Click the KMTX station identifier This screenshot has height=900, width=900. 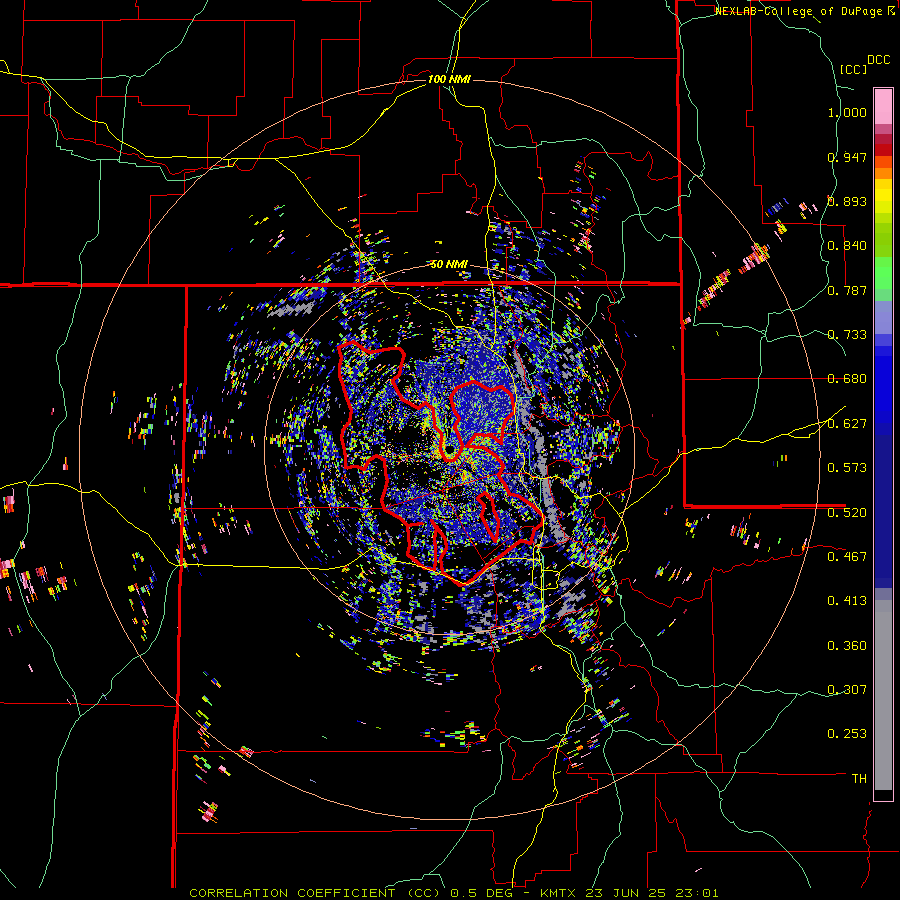click(560, 893)
